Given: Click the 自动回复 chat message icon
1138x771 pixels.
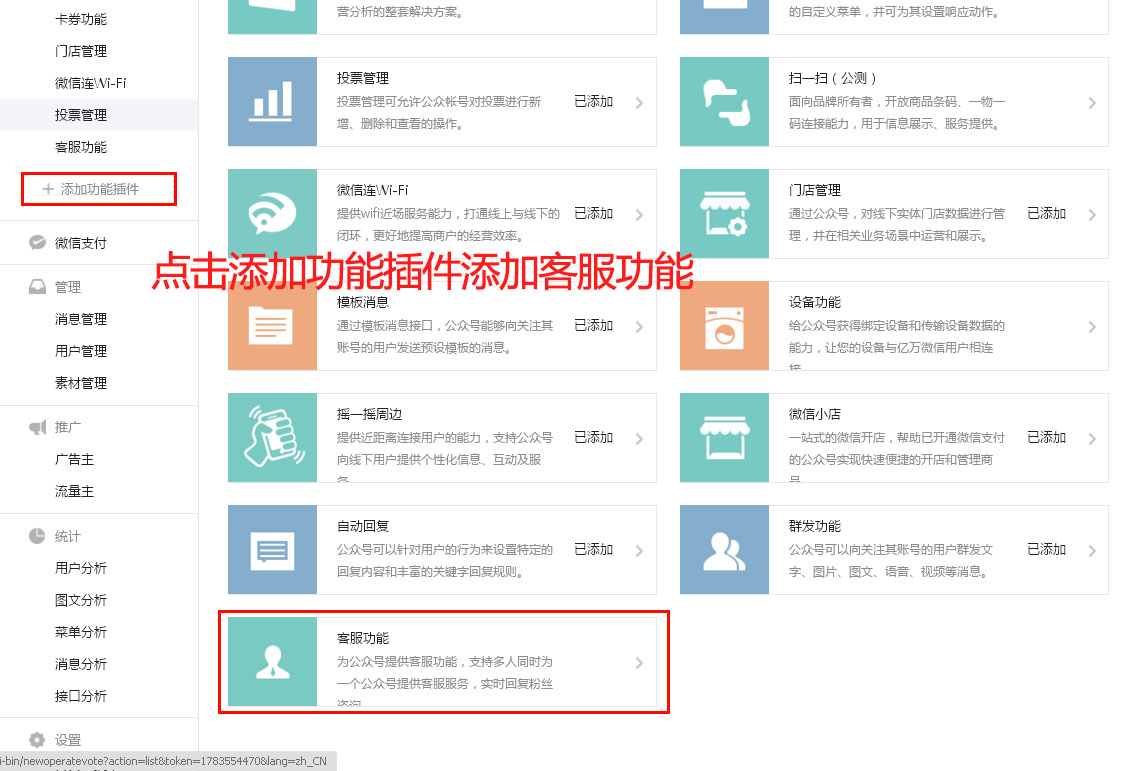Looking at the screenshot, I should pos(272,550).
